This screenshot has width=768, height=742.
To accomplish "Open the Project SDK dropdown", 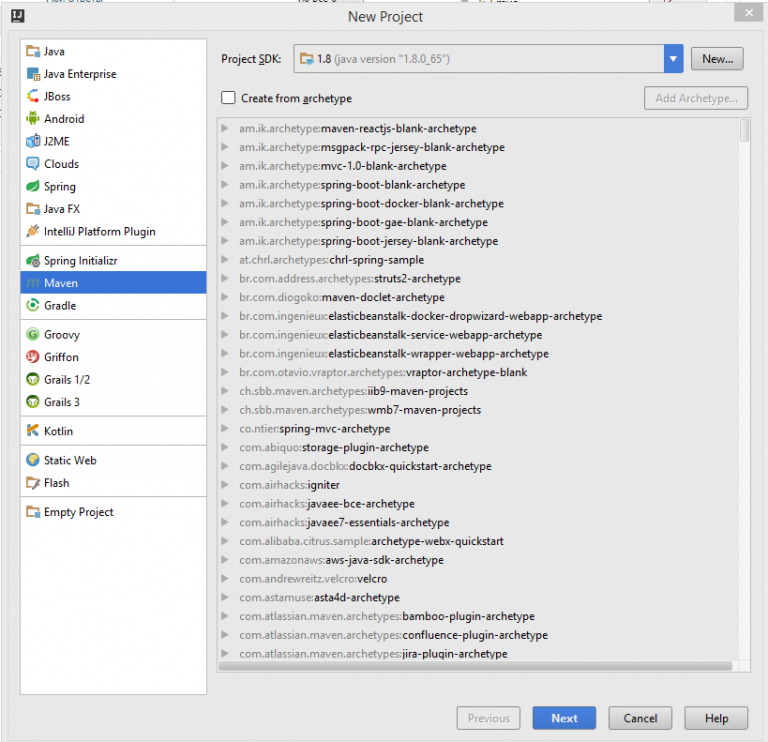I will (x=673, y=59).
